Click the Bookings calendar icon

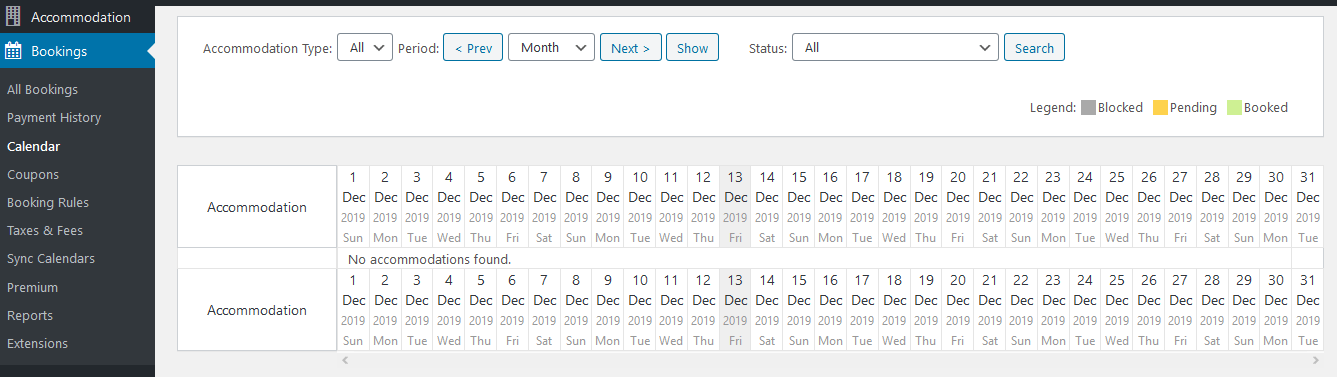[14, 51]
